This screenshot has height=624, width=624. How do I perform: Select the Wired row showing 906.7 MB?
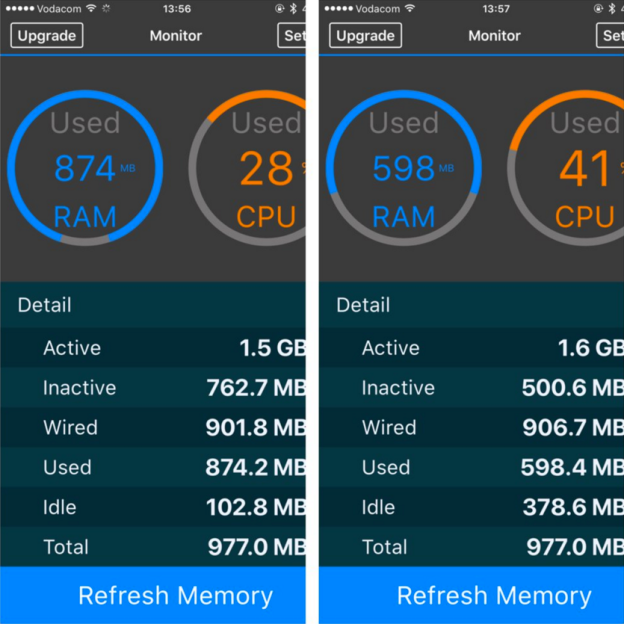click(471, 428)
